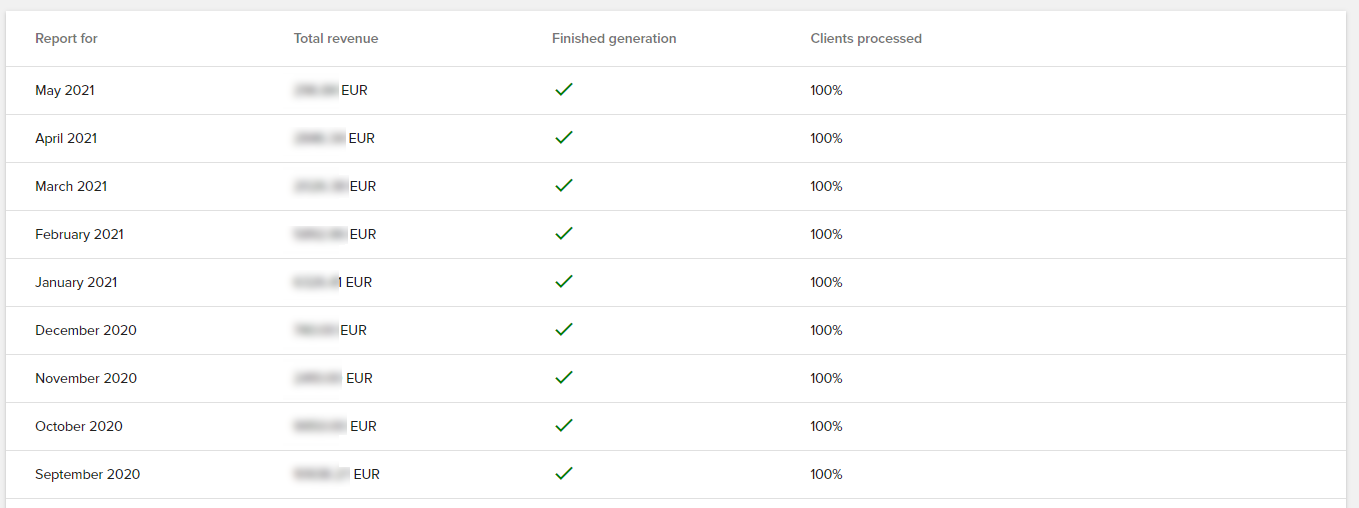Viewport: 1359px width, 508px height.
Task: Click the green checkmark for March 2021
Action: (x=563, y=186)
